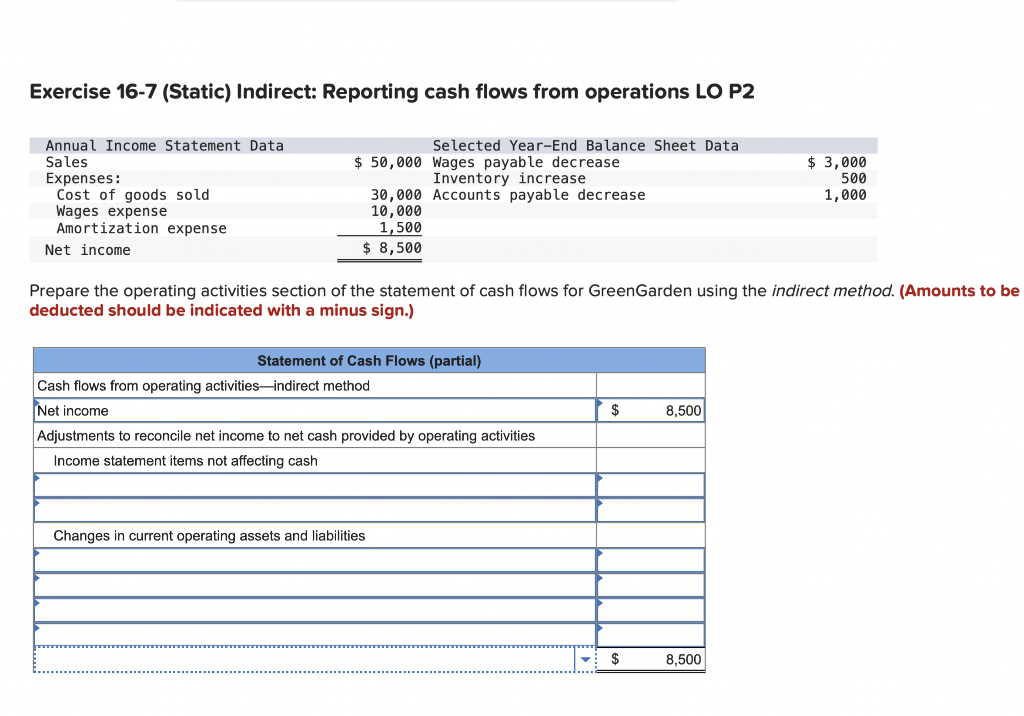Click the blue dropdown arrow beside the final row
Screen dimensions: 1024x716
(585, 660)
